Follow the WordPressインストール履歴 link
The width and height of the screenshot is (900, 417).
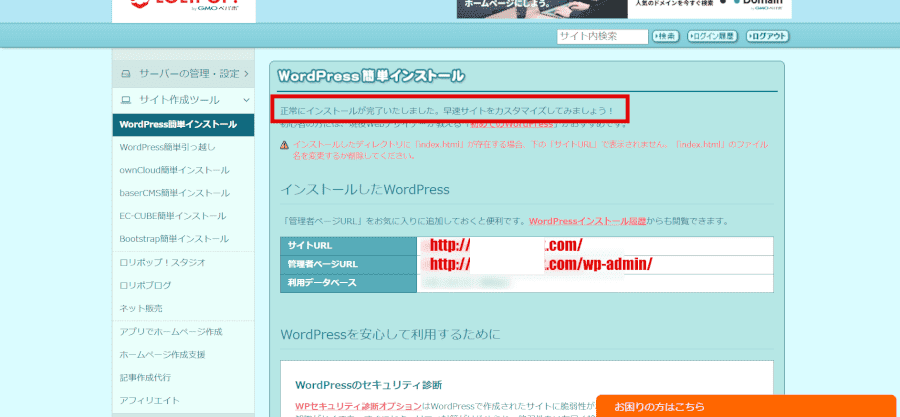pos(588,221)
